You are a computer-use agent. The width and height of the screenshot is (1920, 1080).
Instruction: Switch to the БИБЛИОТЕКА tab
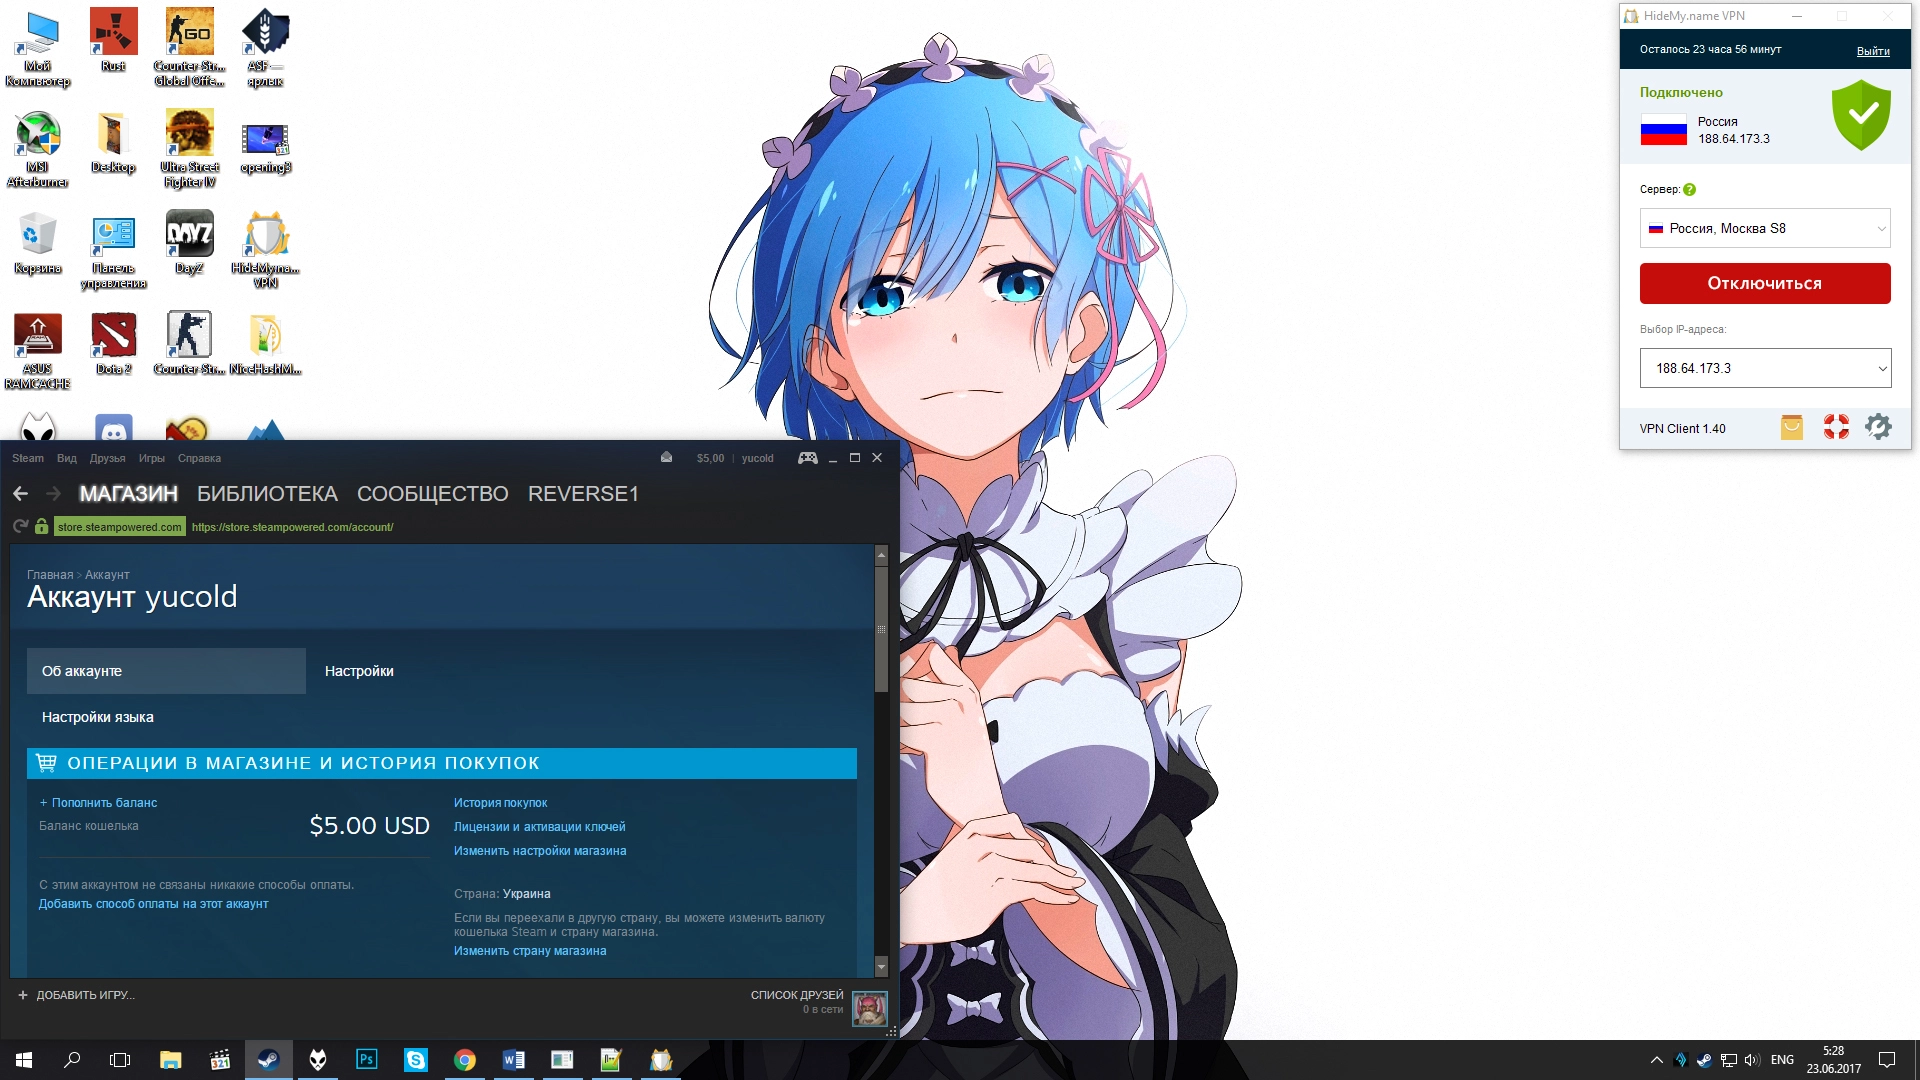(x=267, y=493)
